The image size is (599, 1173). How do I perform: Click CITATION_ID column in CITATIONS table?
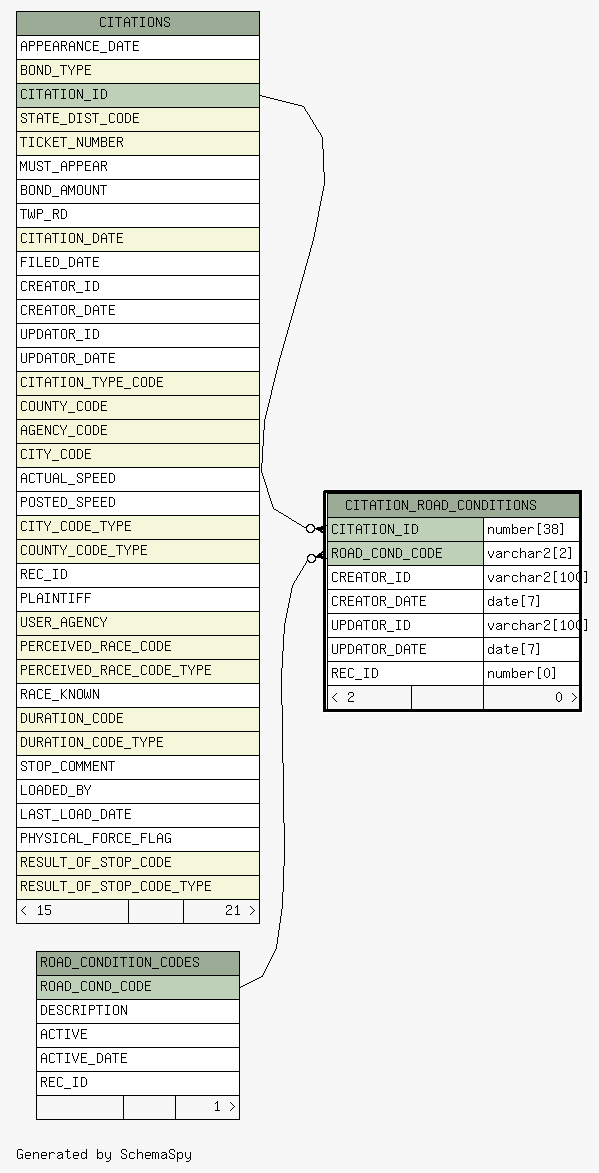pyautogui.click(x=138, y=95)
